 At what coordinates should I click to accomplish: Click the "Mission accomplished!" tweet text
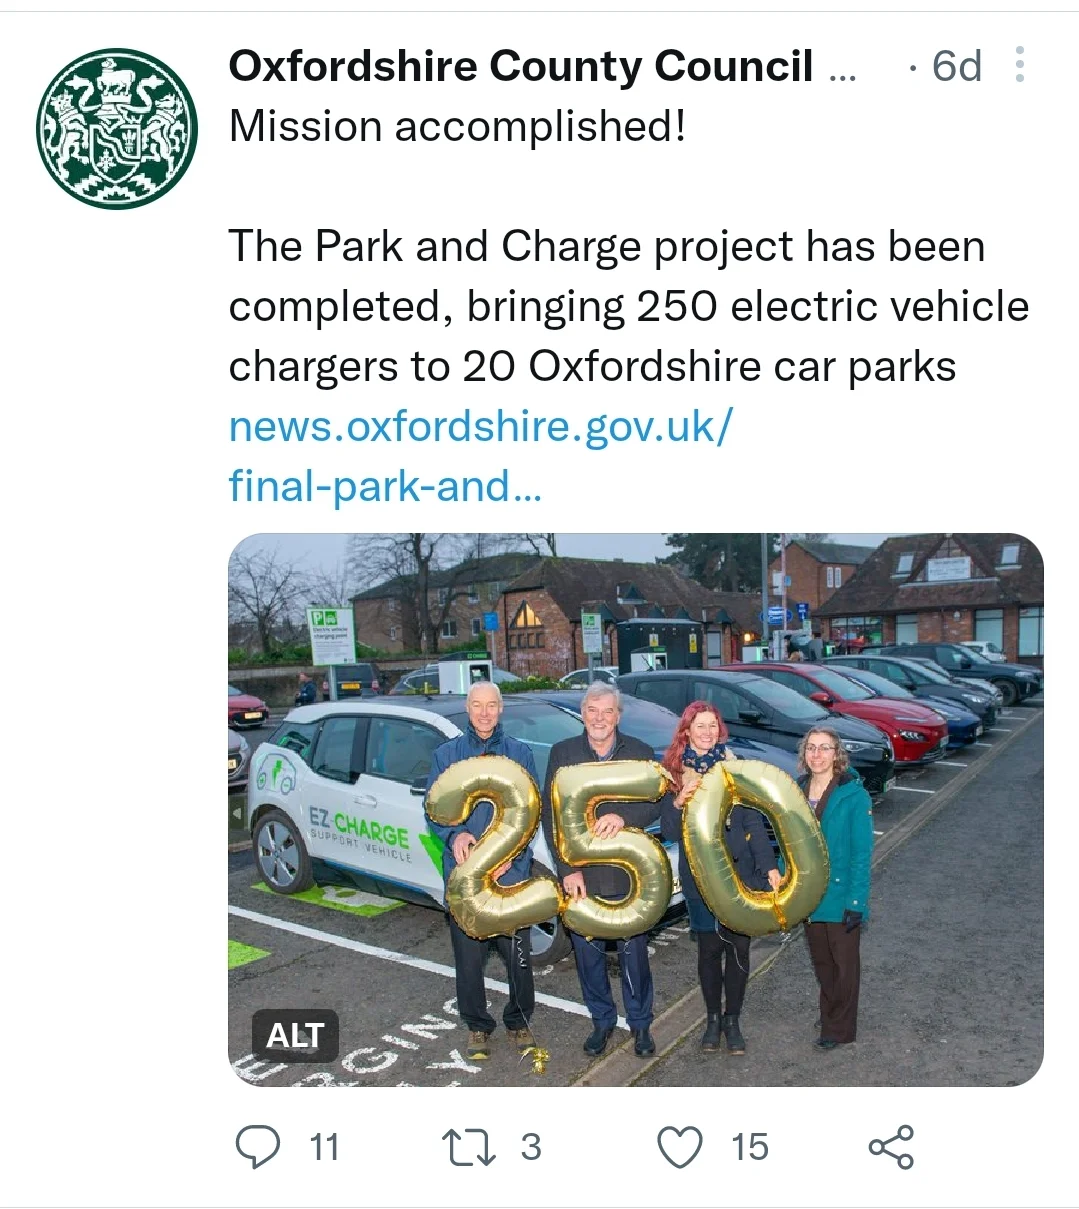pyautogui.click(x=457, y=127)
